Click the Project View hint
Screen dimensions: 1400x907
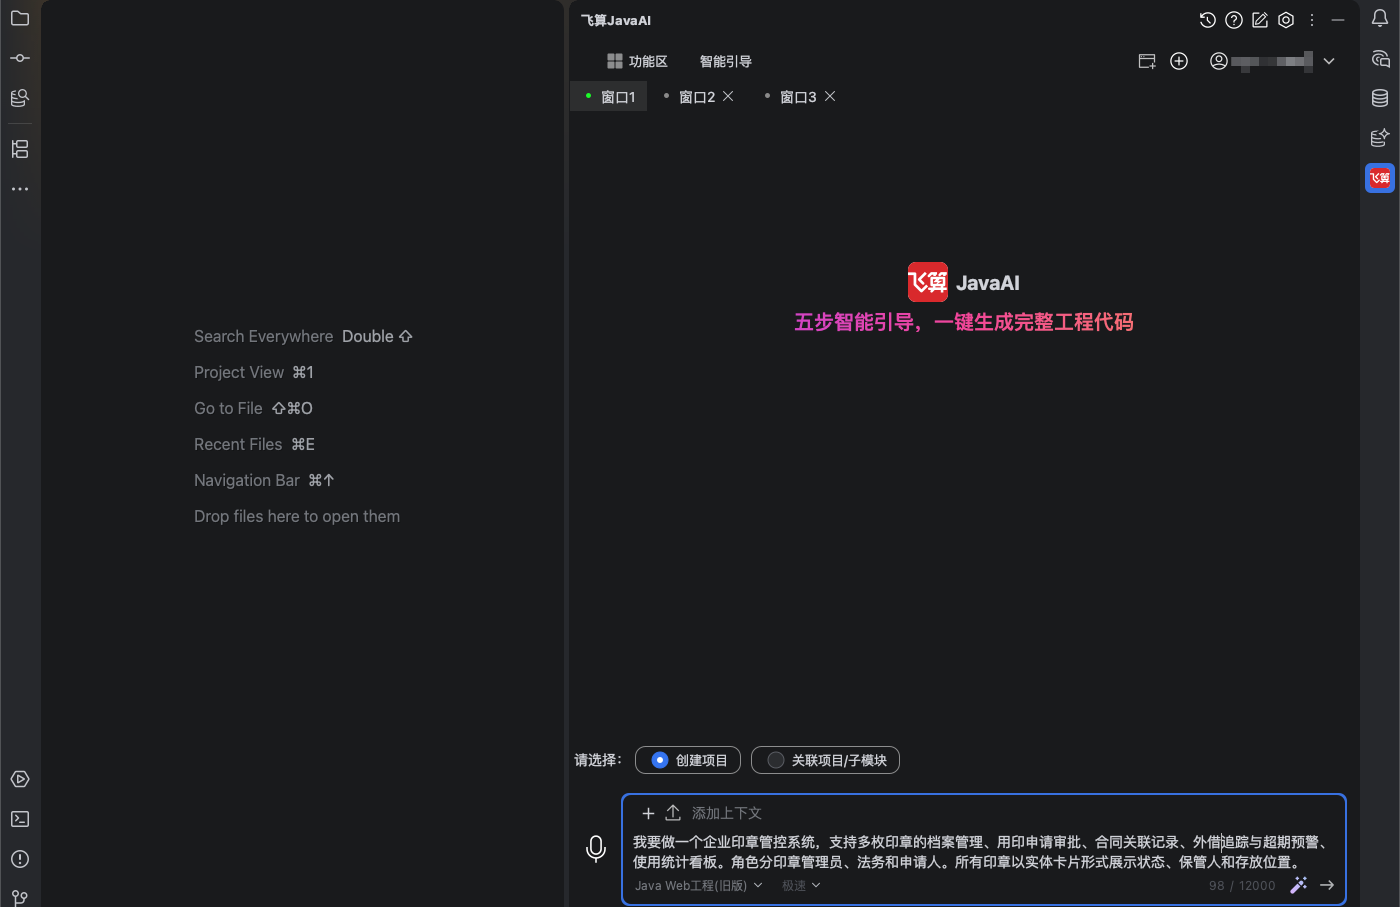254,372
